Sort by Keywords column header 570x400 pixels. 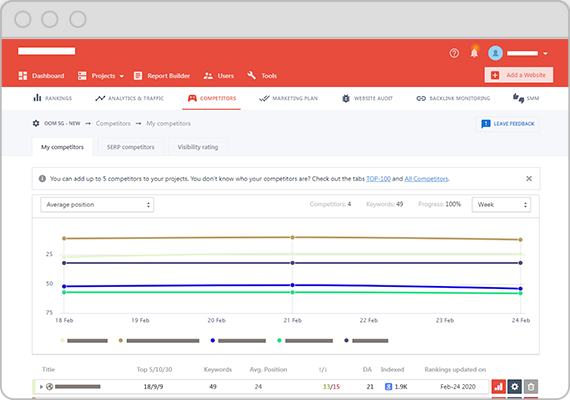pos(217,369)
